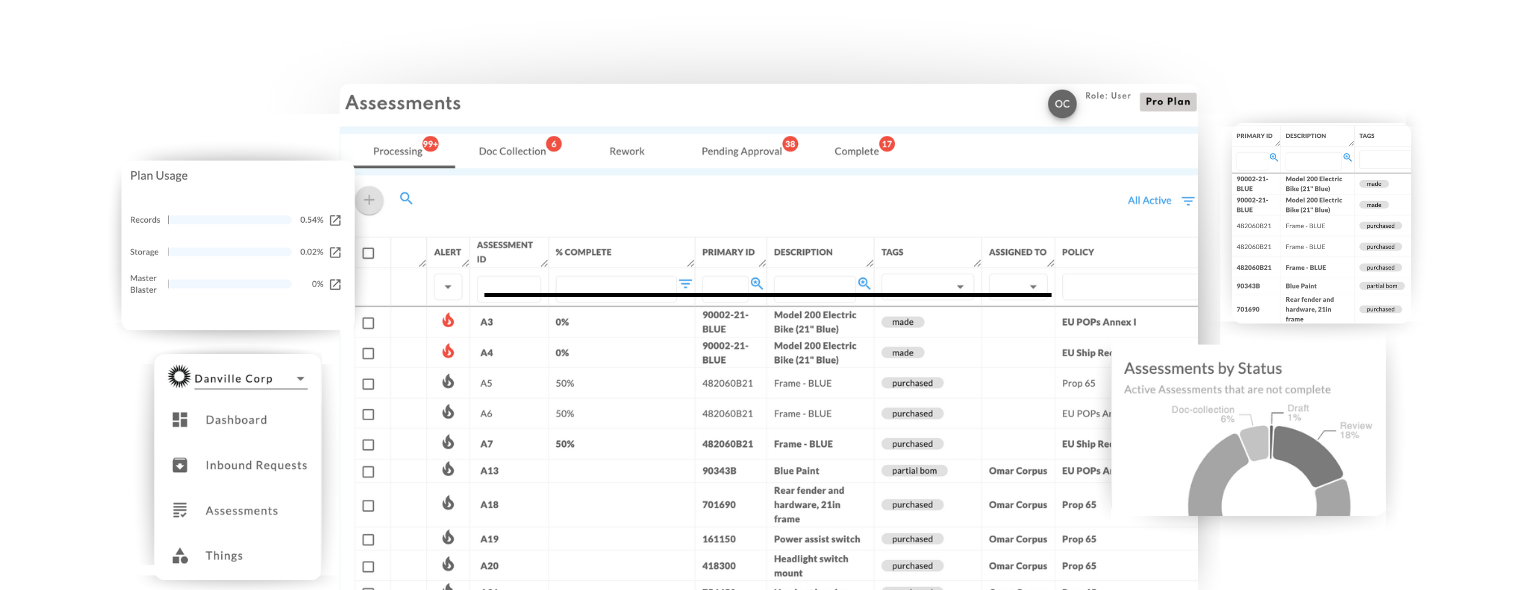This screenshot has width=1536, height=590.
Task: Click the Policy column filter input field
Action: [1127, 286]
